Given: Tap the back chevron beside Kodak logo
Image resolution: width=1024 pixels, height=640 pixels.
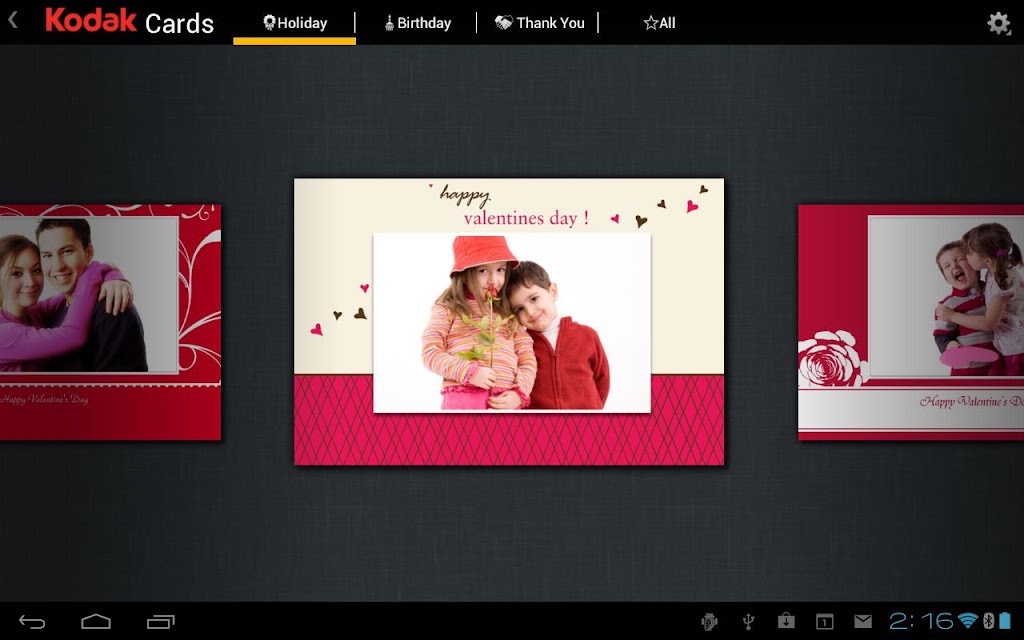Looking at the screenshot, I should click(12, 20).
